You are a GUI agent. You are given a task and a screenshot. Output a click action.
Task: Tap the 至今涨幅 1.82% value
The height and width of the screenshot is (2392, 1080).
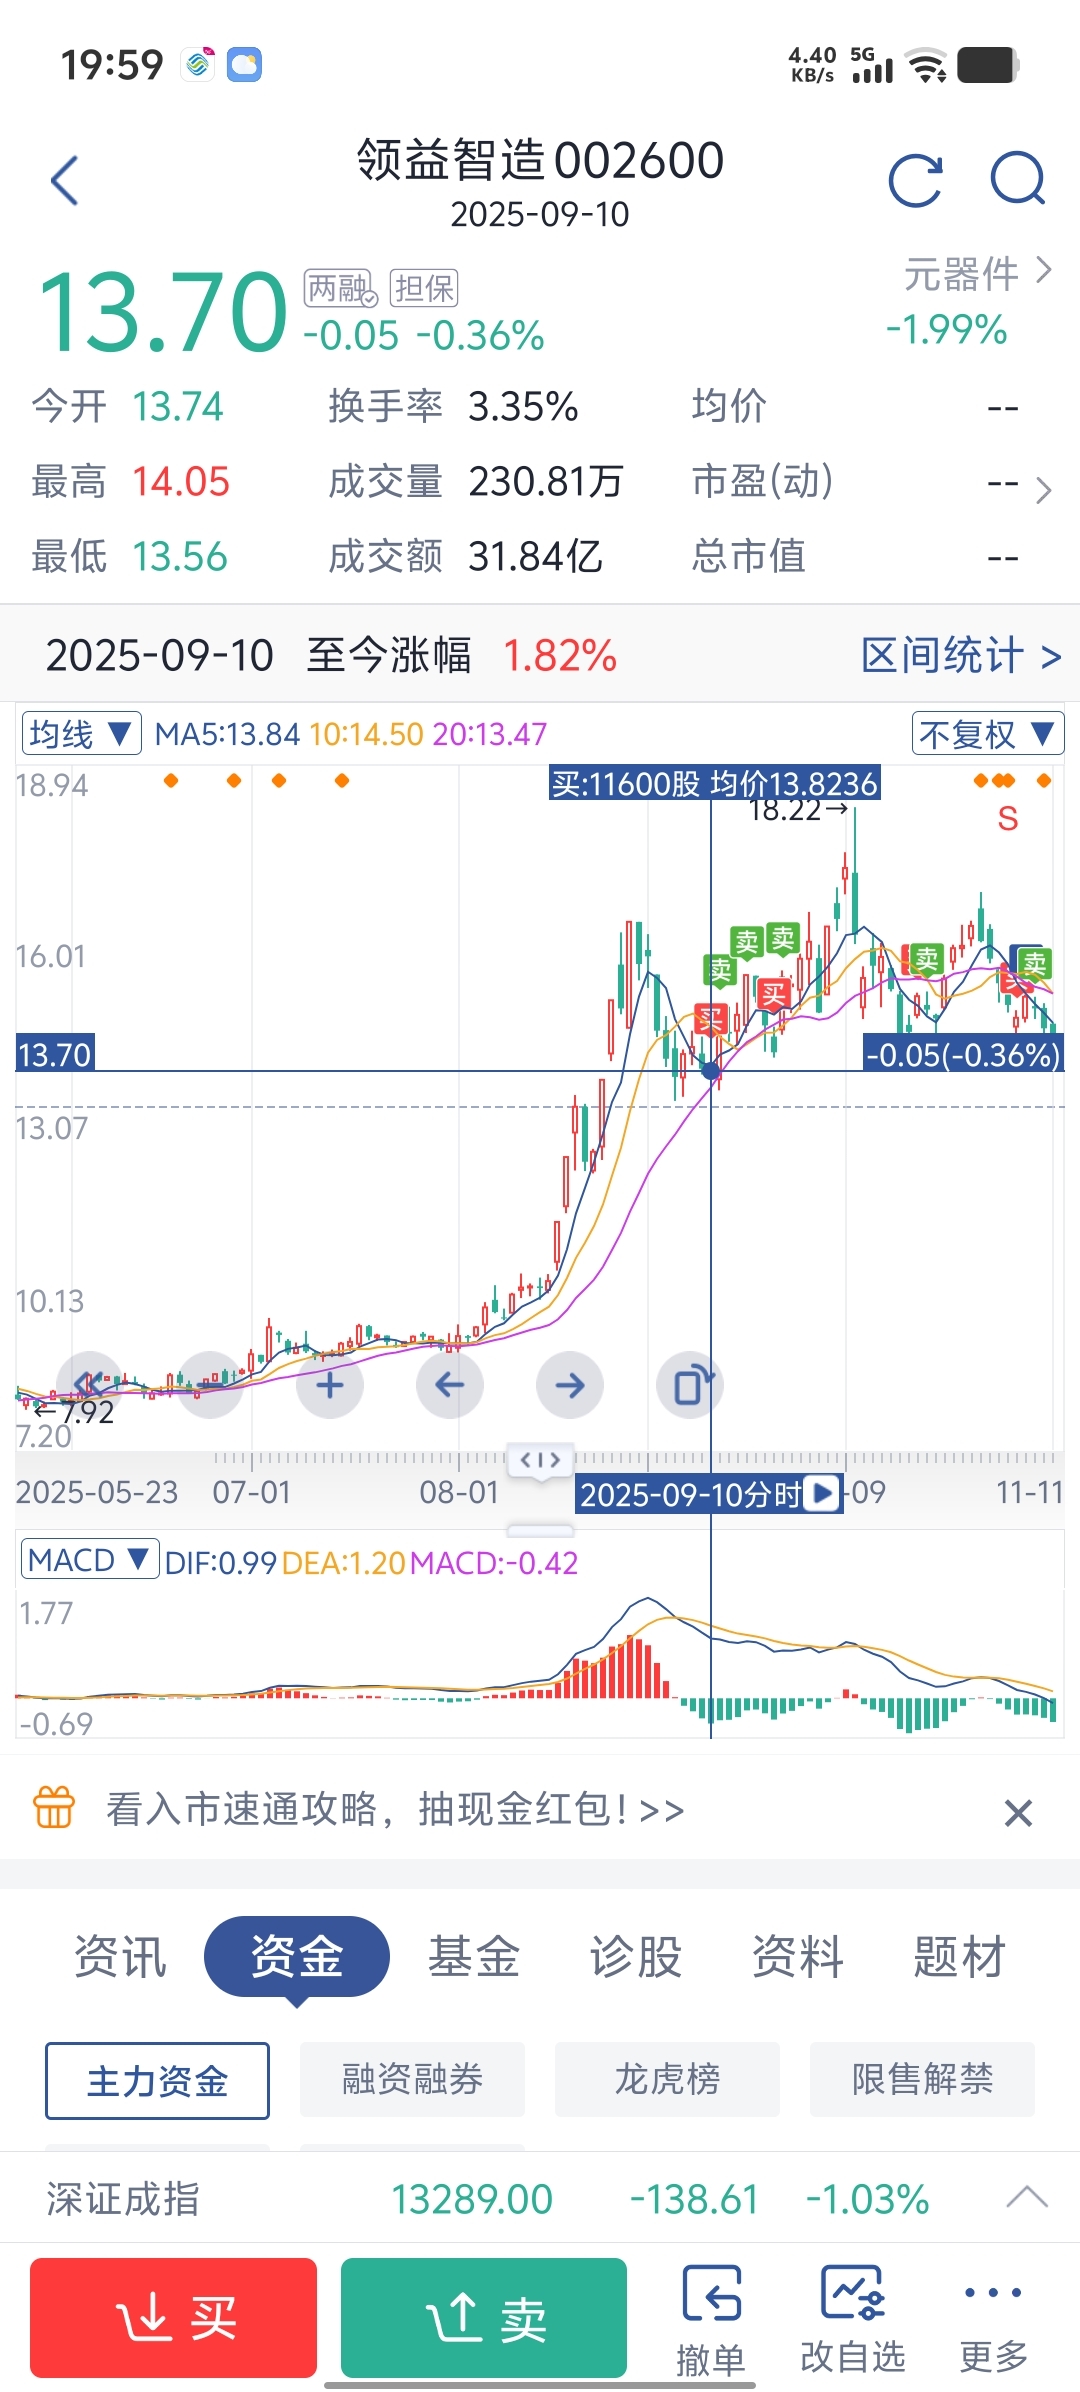[560, 656]
